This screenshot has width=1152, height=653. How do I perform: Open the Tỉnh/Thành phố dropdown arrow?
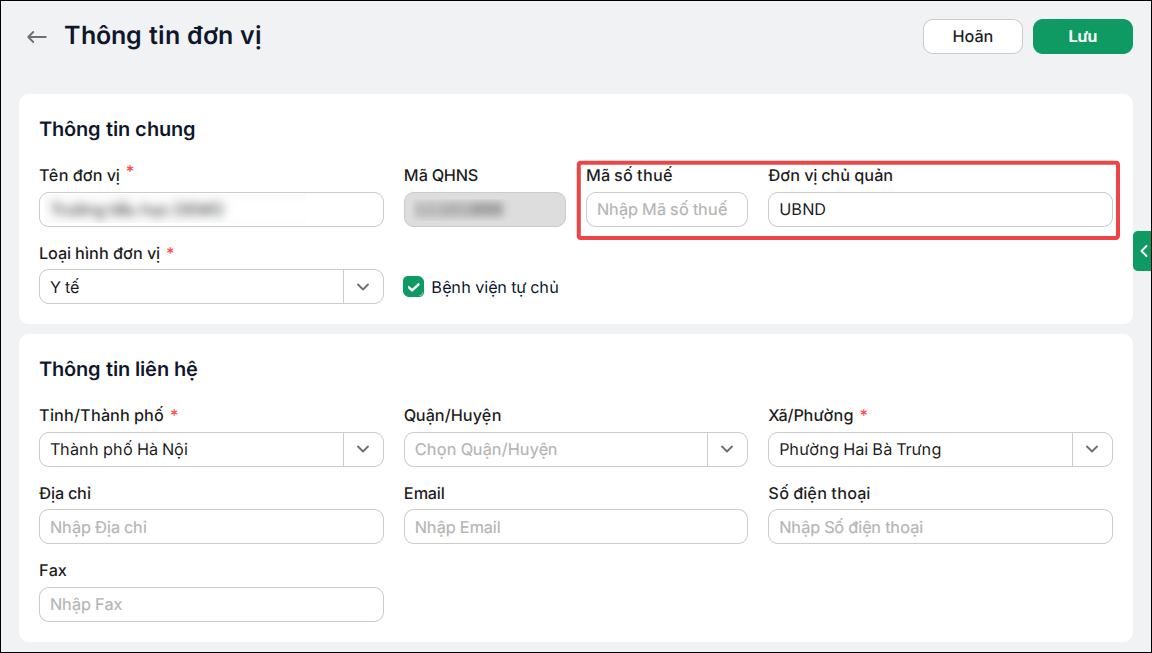pyautogui.click(x=363, y=450)
